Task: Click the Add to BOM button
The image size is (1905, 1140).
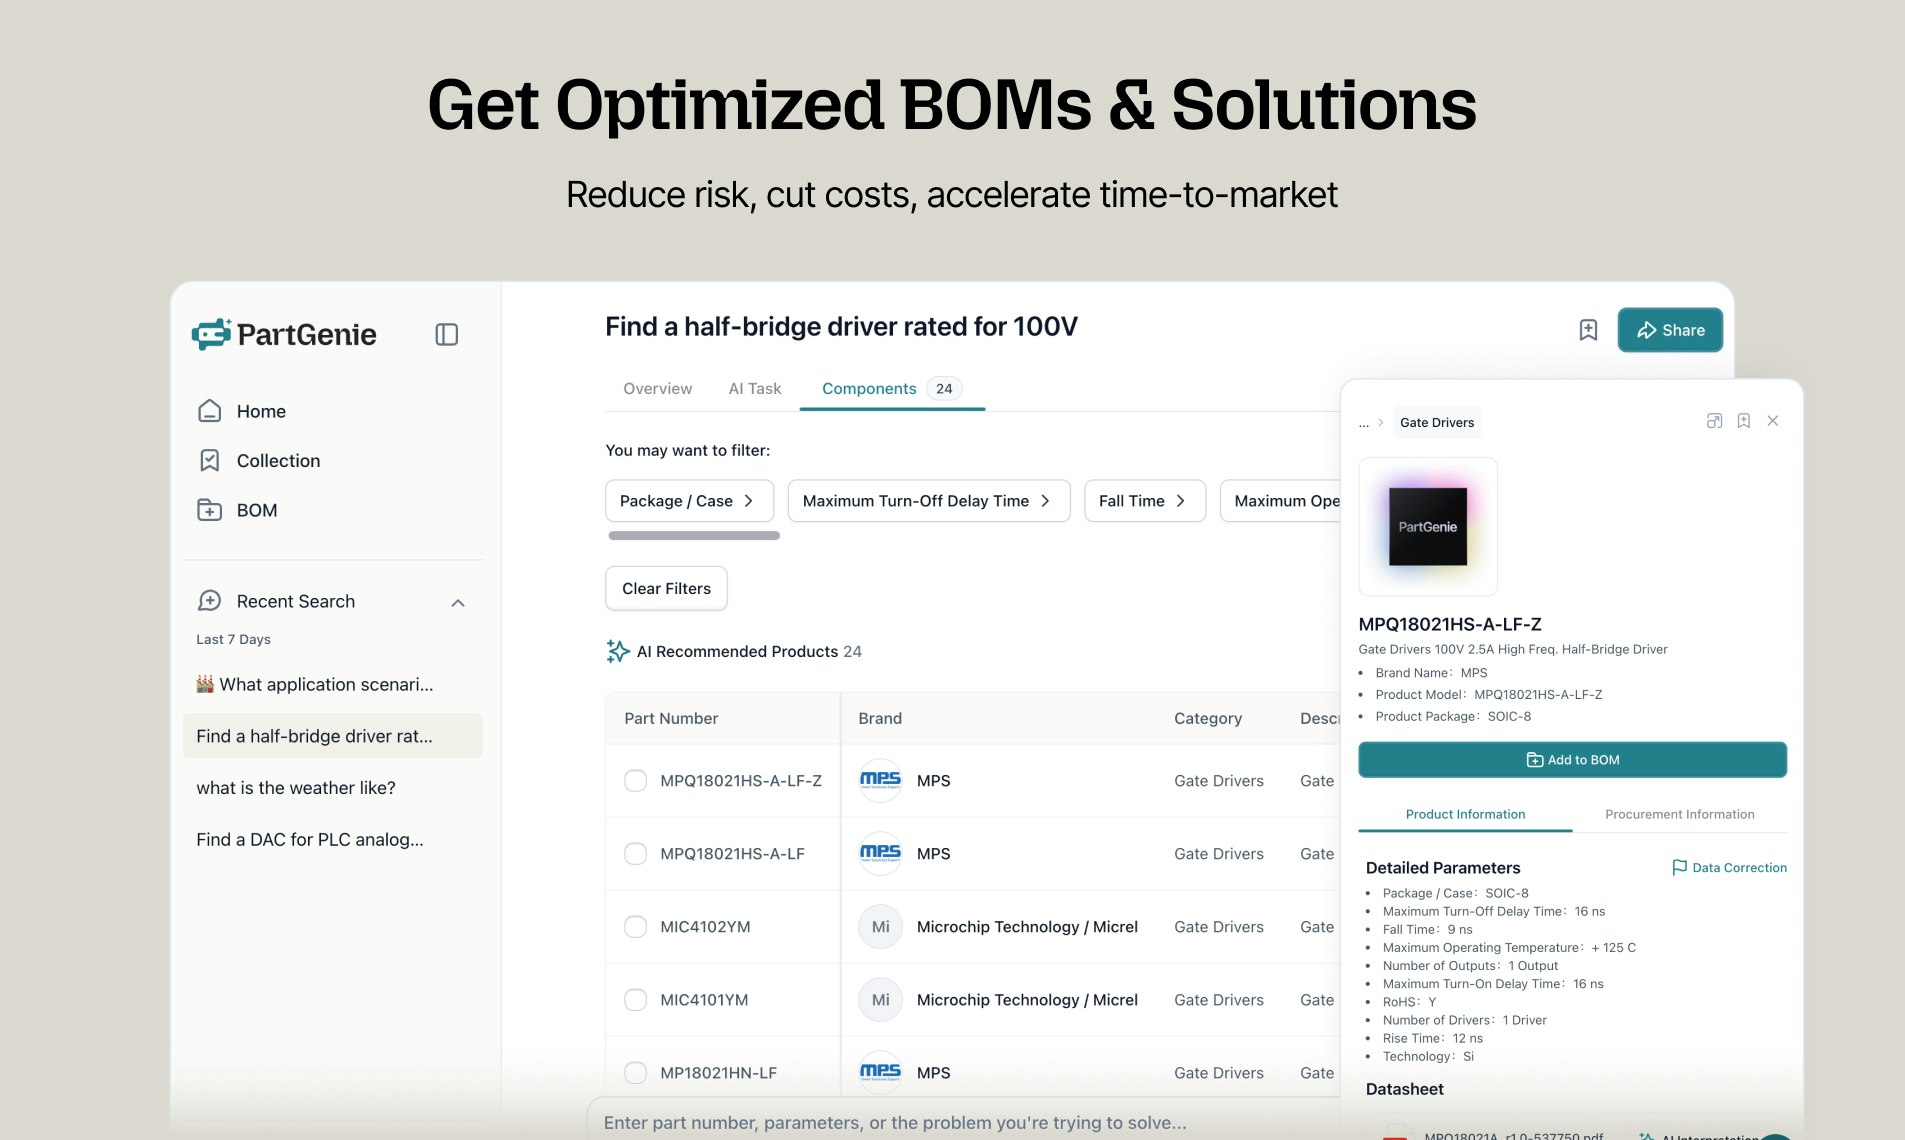Action: tap(1572, 760)
